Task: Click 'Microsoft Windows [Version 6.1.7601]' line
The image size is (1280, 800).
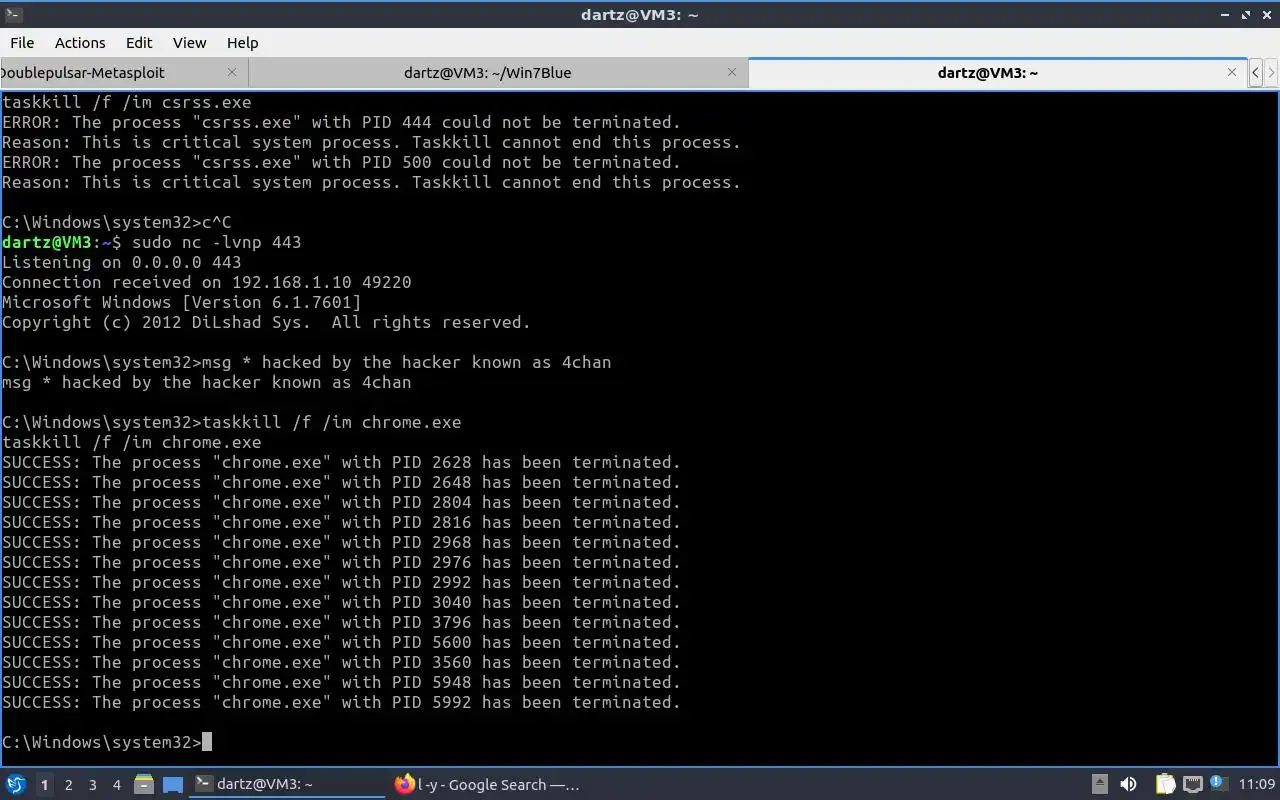Action: click(182, 302)
